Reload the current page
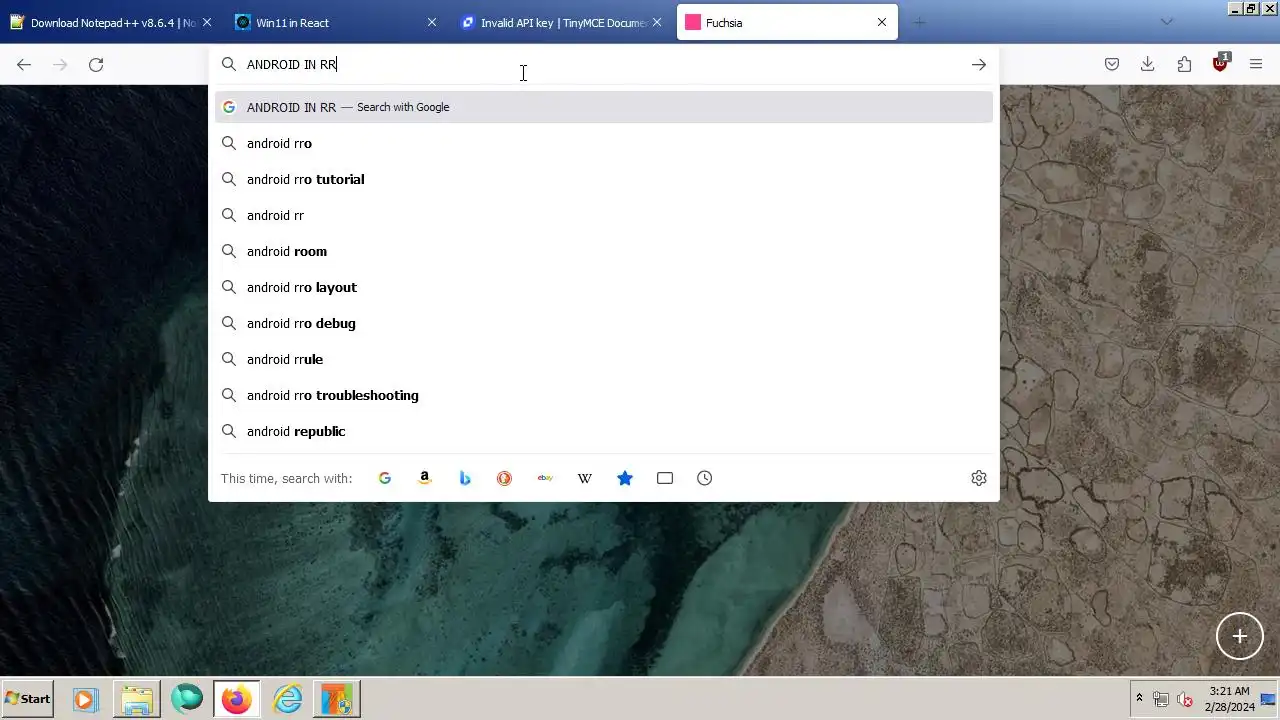Viewport: 1280px width, 720px height. (96, 64)
